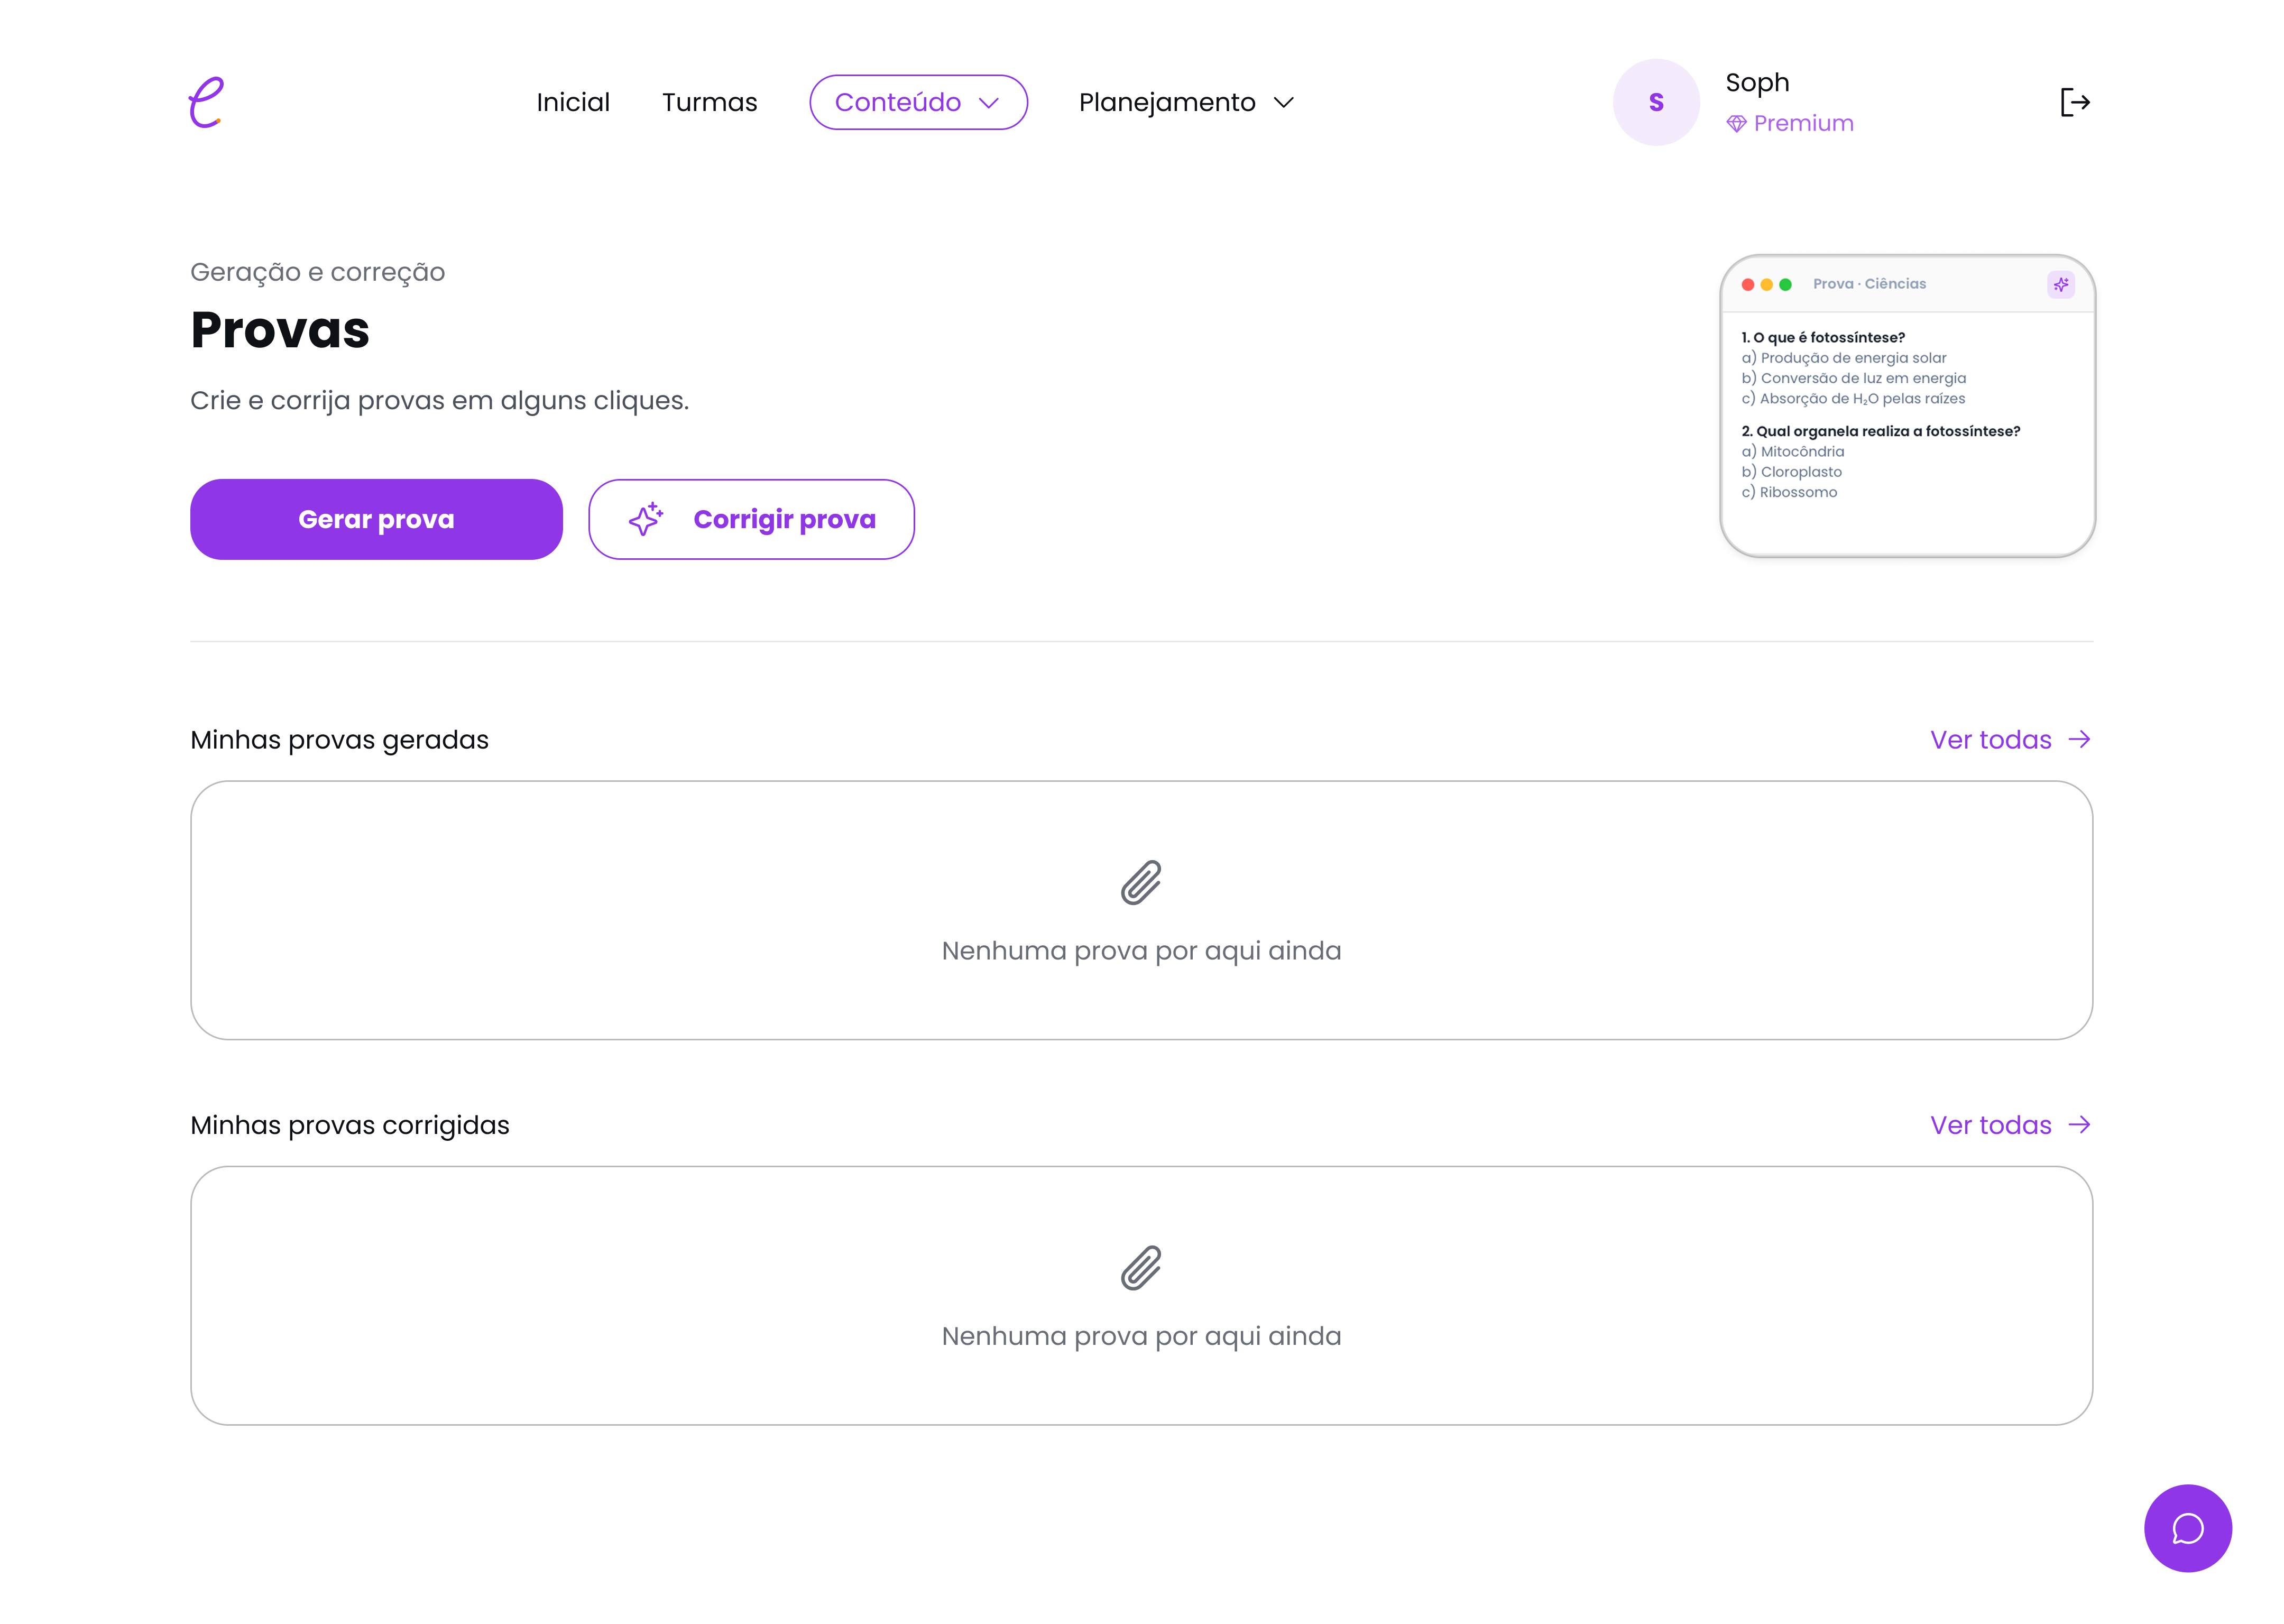Screen dimensions: 2284x1624
Task: Click the logout icon in the header
Action: [x=2075, y=102]
